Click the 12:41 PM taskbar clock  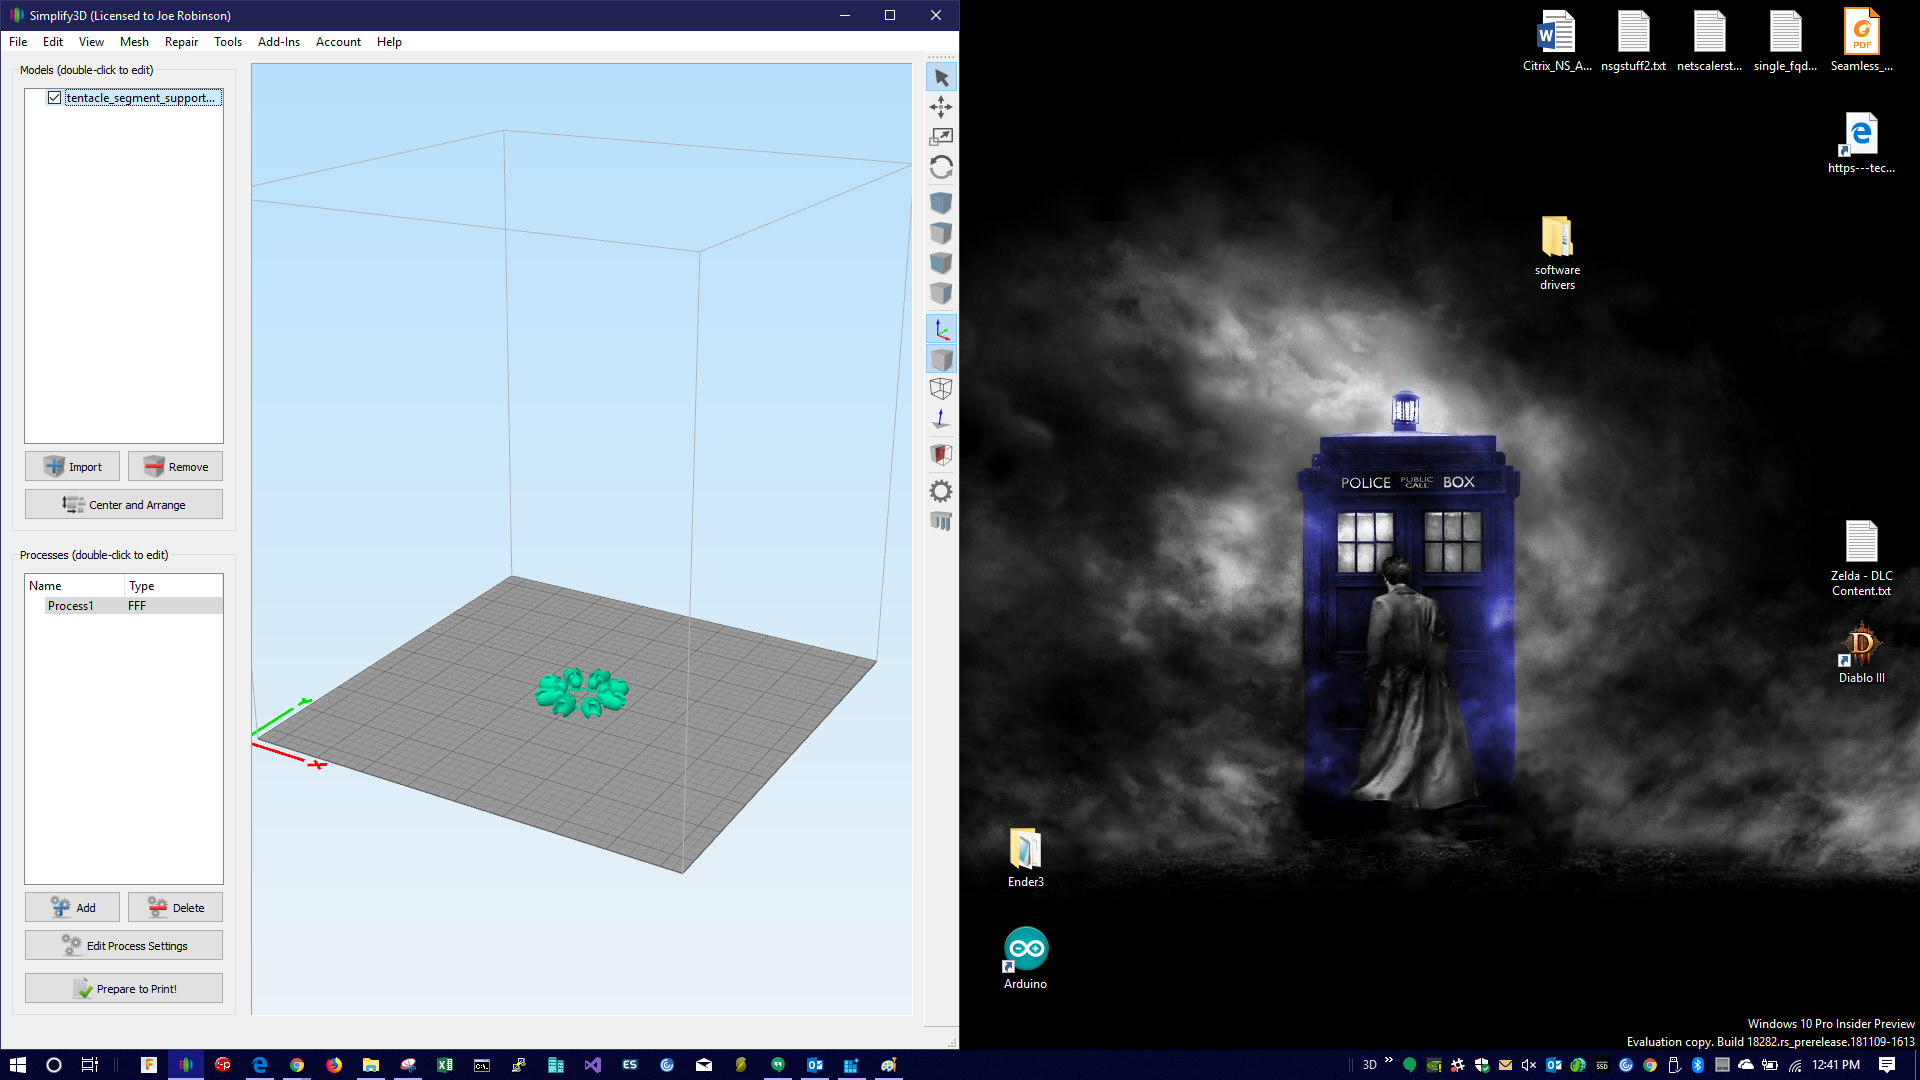pyautogui.click(x=1836, y=1065)
